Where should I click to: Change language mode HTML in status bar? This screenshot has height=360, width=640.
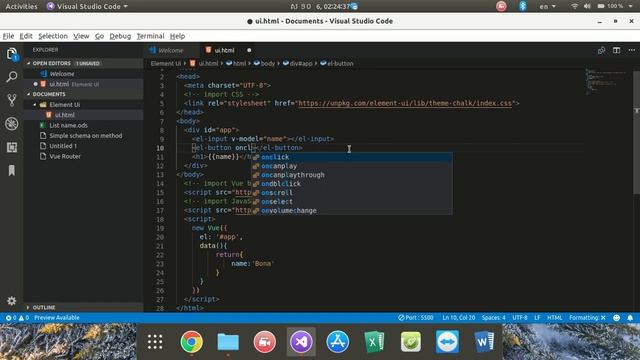click(x=554, y=318)
